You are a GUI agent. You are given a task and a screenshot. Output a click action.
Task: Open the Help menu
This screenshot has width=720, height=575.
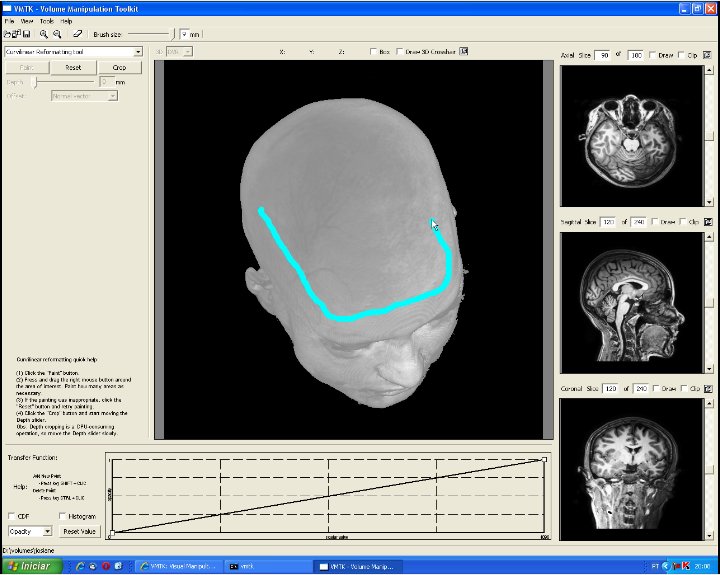67,21
